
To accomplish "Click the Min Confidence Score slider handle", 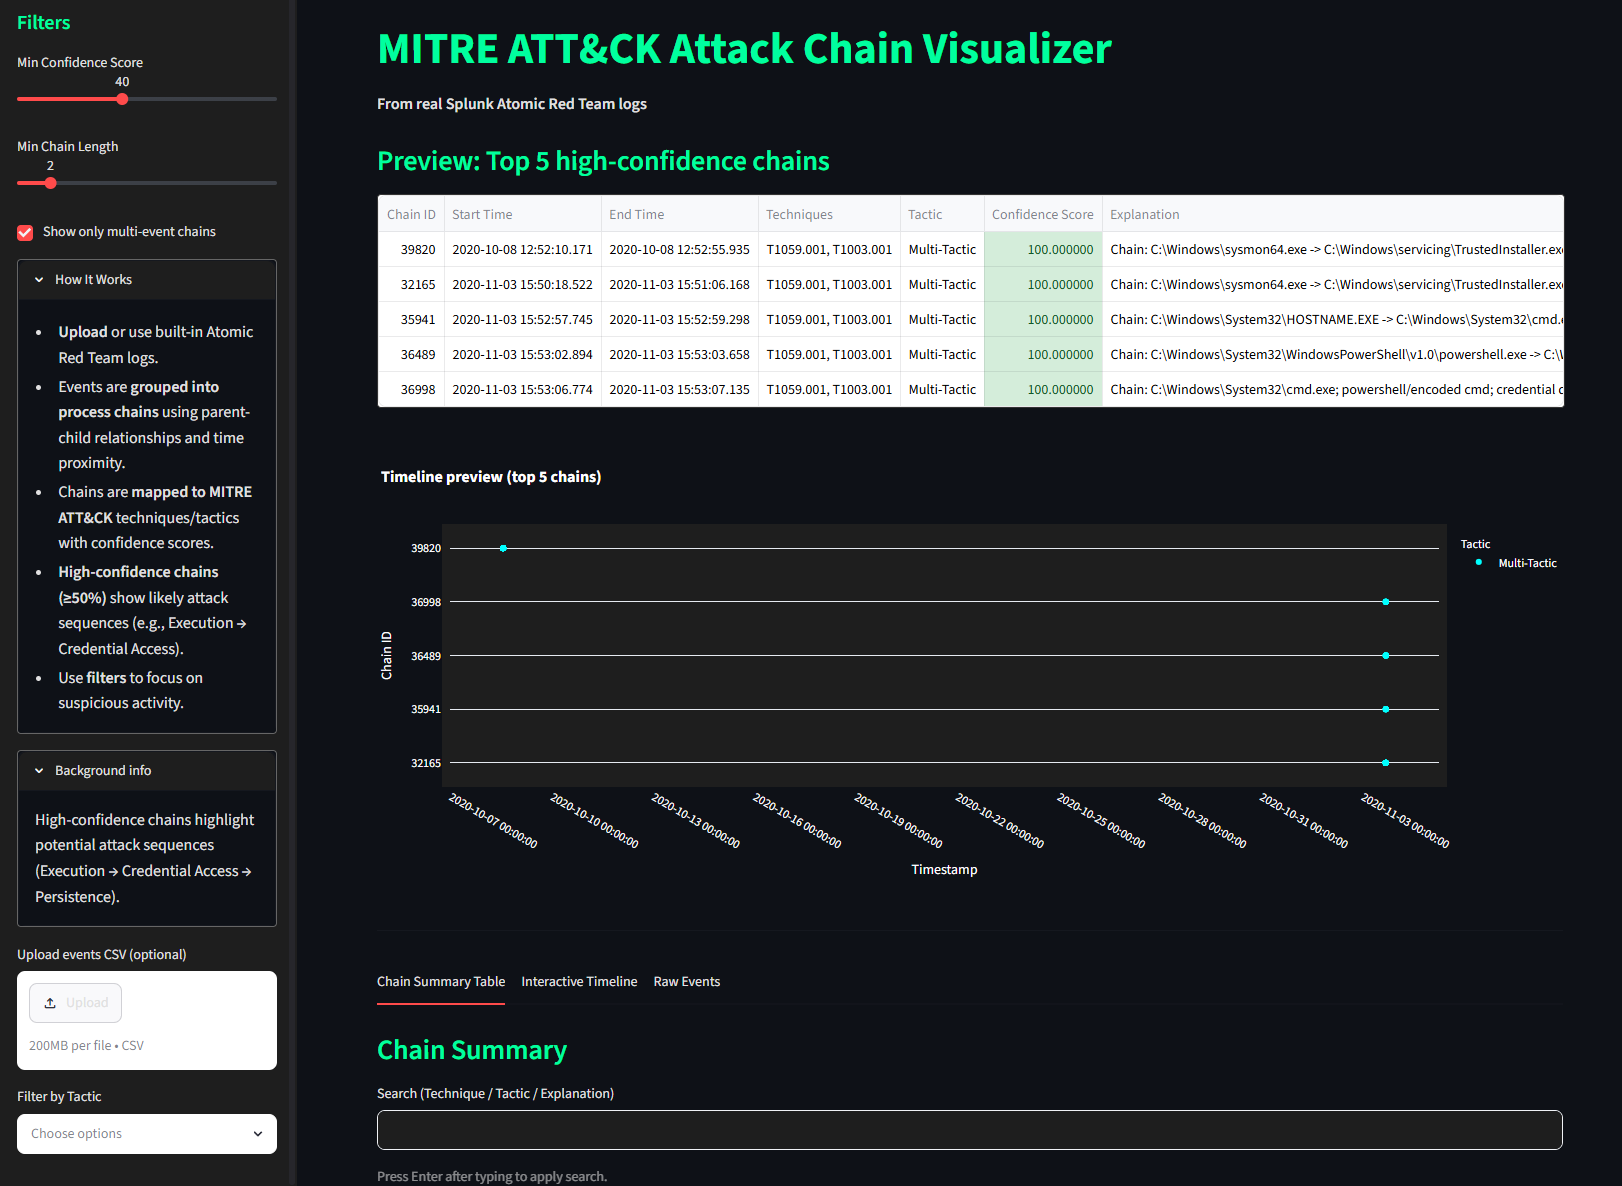I will [x=122, y=99].
